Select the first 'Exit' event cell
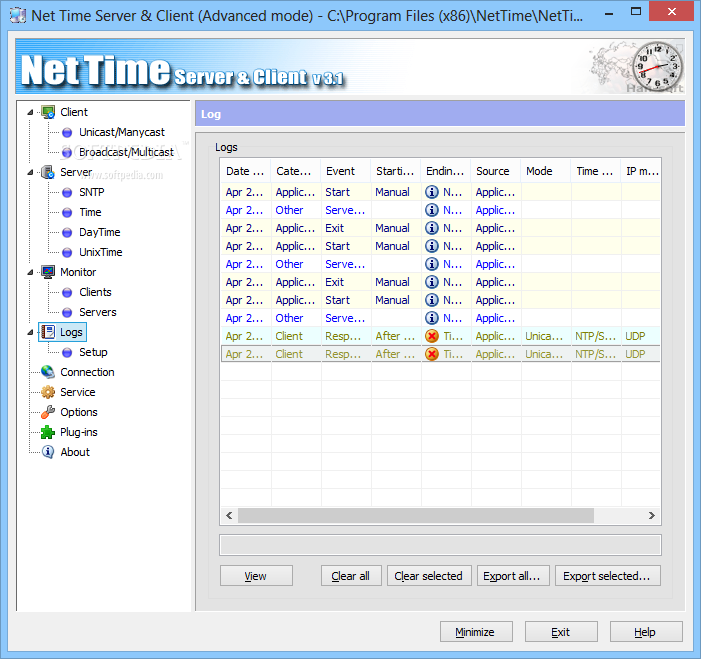The width and height of the screenshot is (701, 659). tap(346, 228)
